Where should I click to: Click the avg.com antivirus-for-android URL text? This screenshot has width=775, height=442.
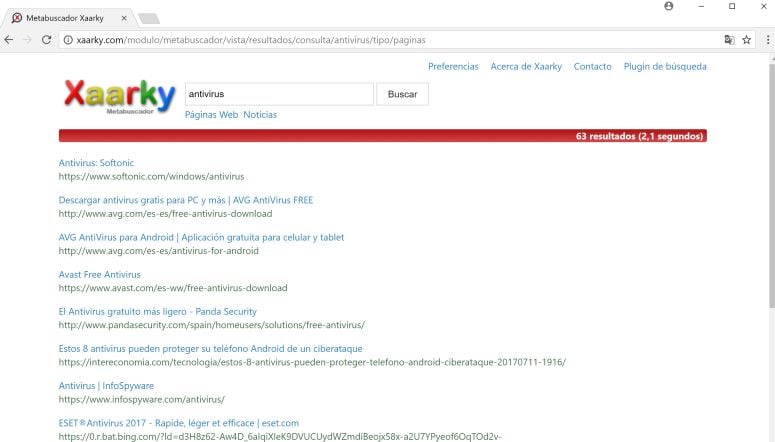(x=159, y=251)
